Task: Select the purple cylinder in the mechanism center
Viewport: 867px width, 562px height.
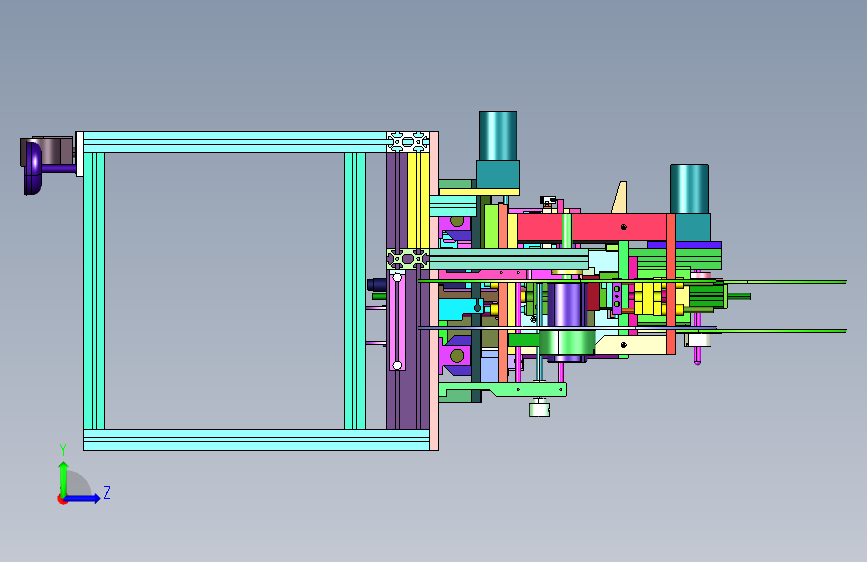Action: 566,305
